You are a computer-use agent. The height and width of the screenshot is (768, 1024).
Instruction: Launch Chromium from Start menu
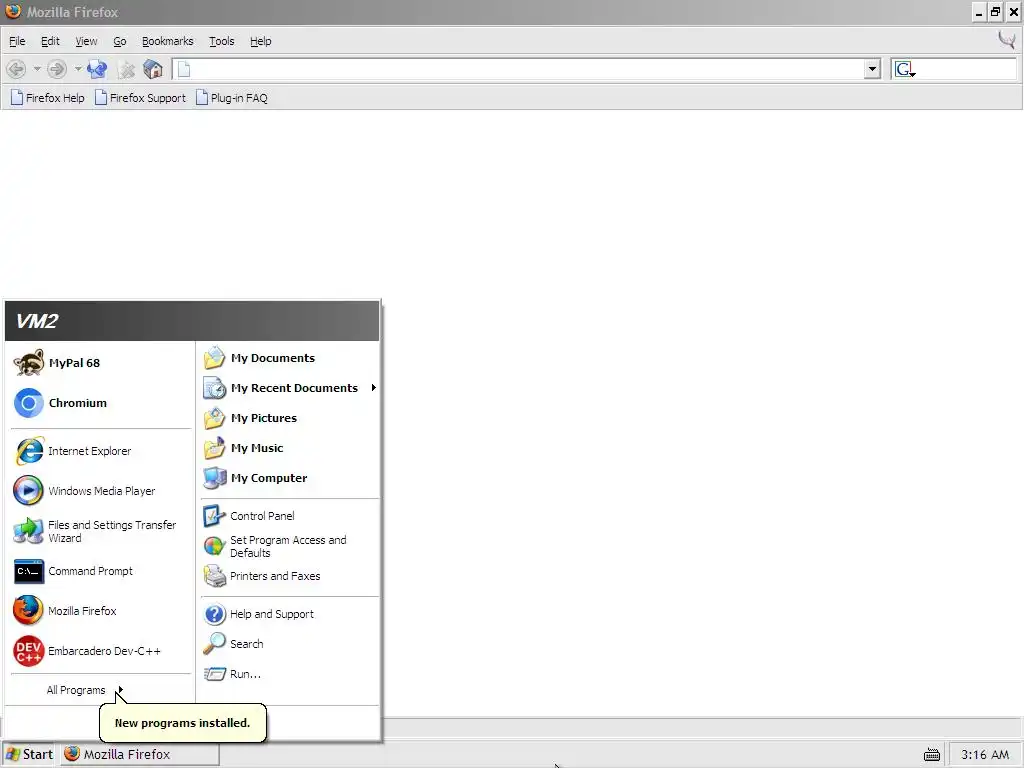(x=101, y=403)
